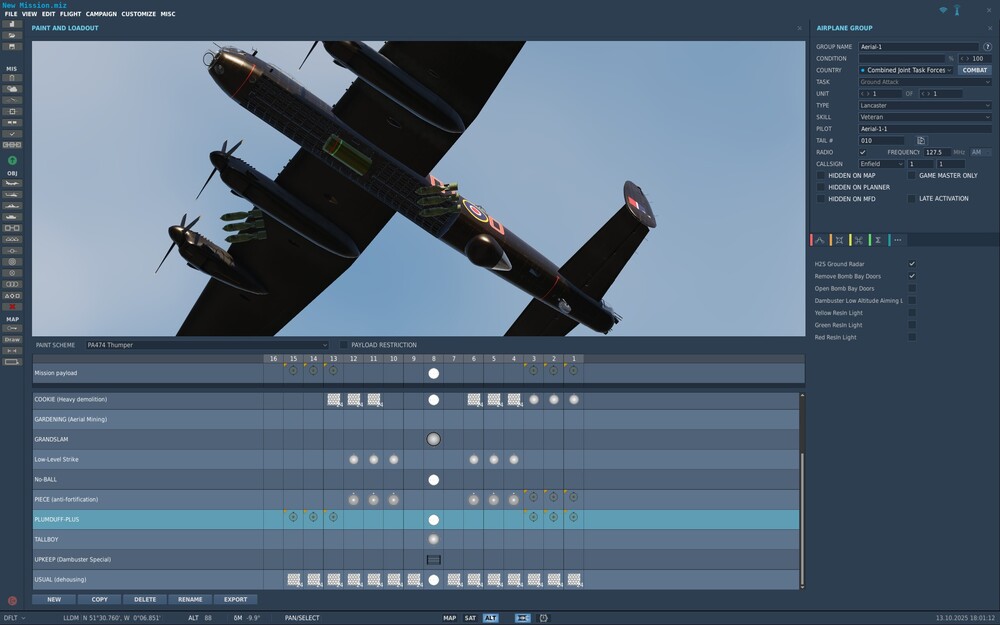Enable Open Bomb Bay Doors
Screen dimensions: 1000x625
point(912,288)
